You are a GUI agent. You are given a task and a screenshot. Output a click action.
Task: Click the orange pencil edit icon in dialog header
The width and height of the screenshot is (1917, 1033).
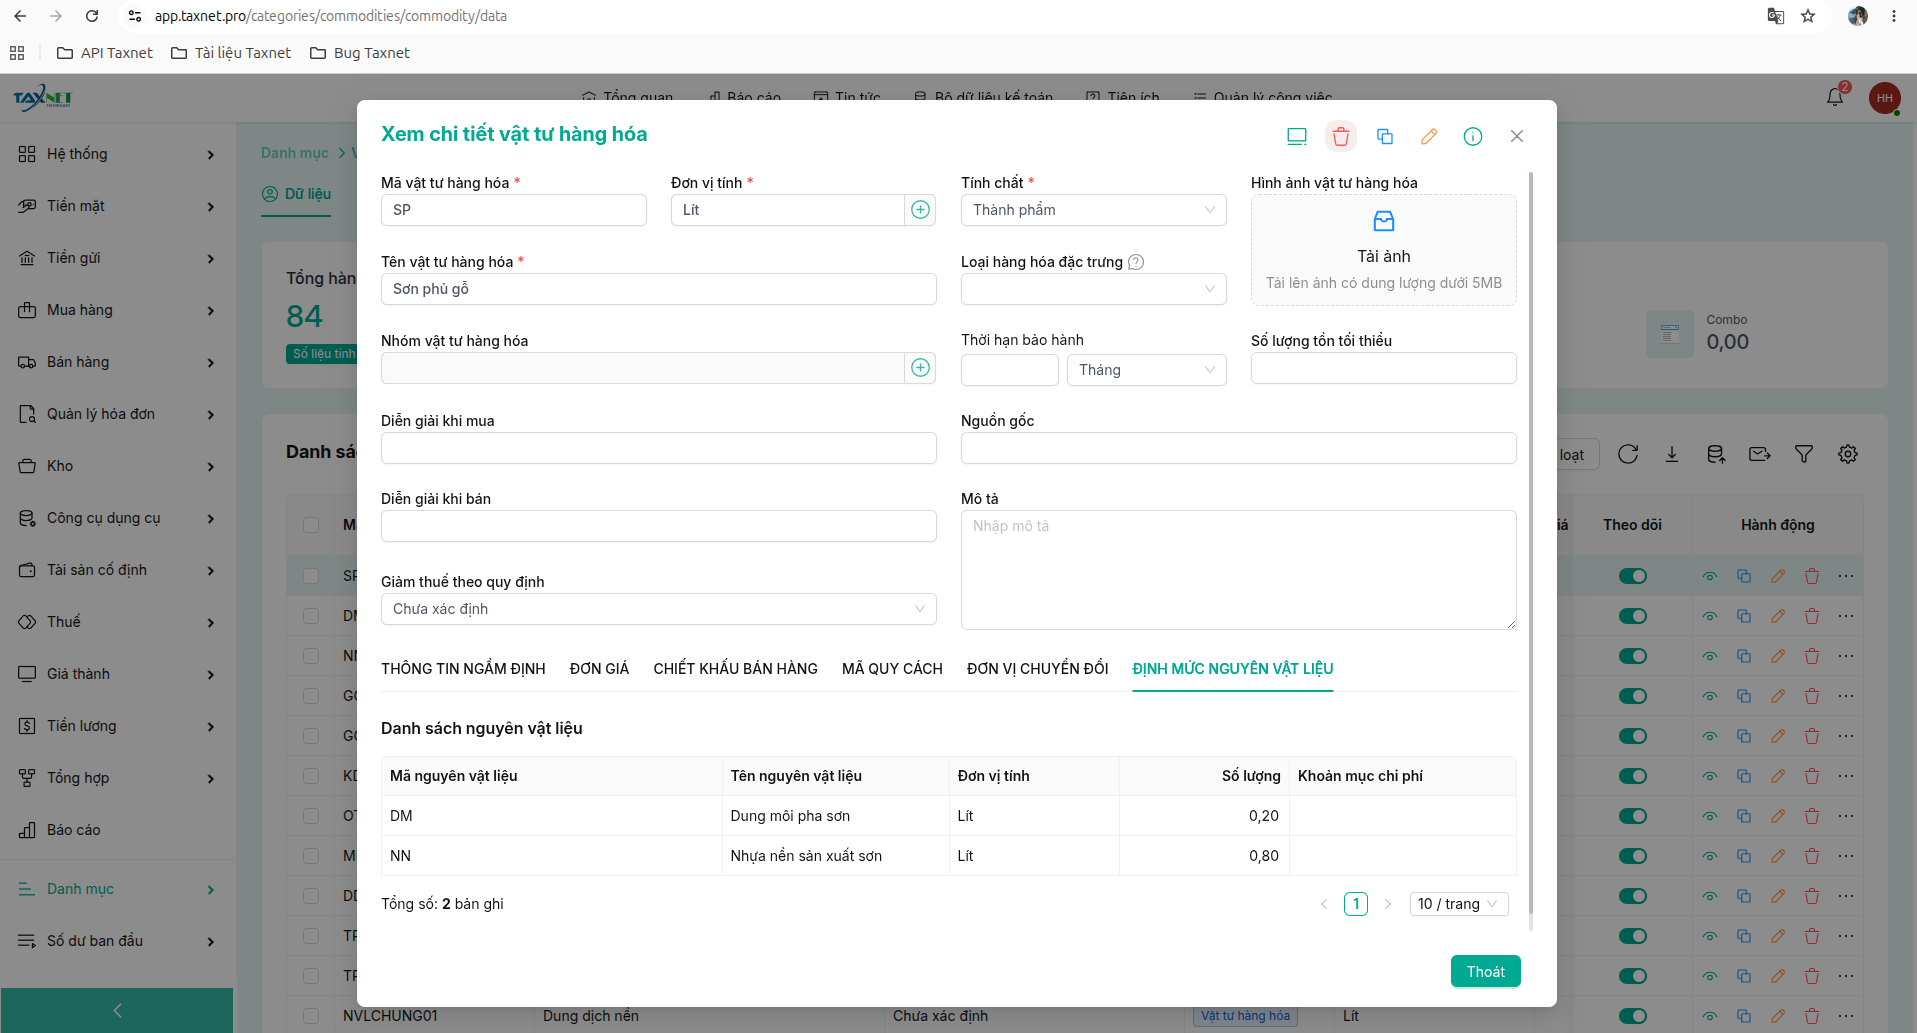coord(1428,136)
